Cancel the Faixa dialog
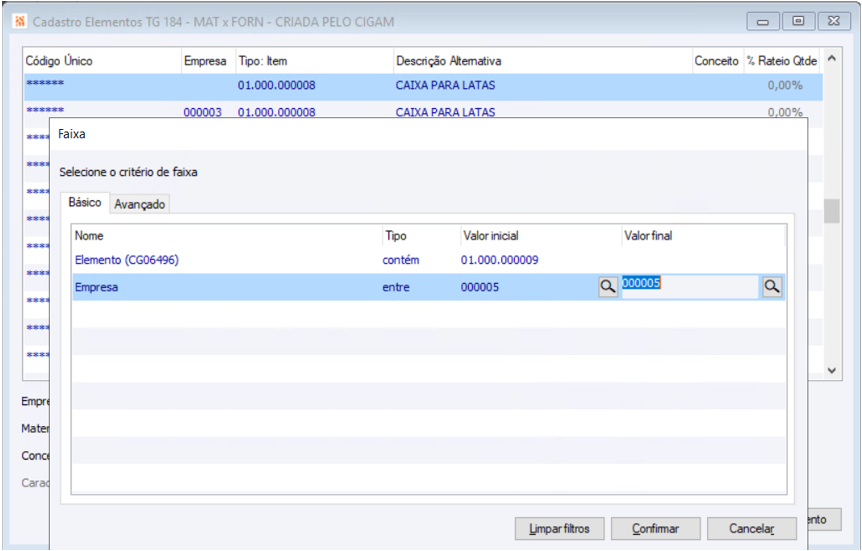 [752, 528]
